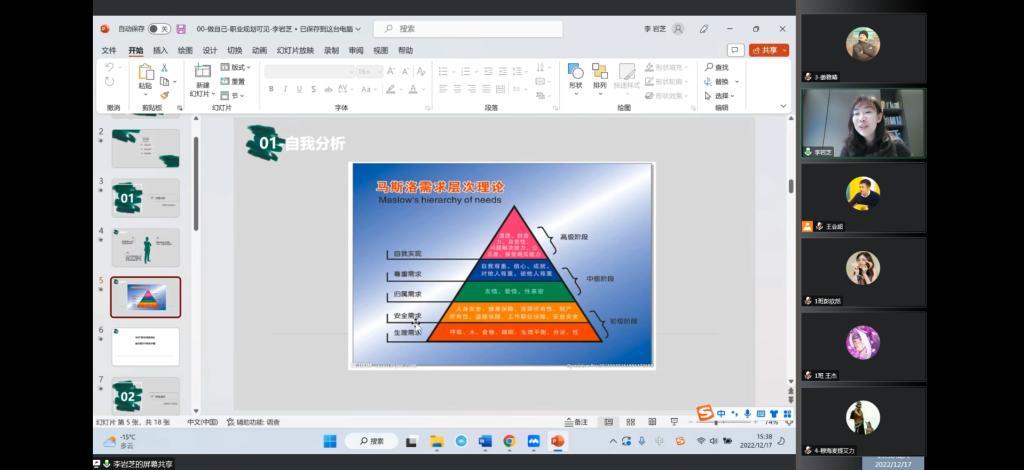This screenshot has height=470, width=1024.
Task: Expand the Select (选择) dropdown
Action: [721, 96]
